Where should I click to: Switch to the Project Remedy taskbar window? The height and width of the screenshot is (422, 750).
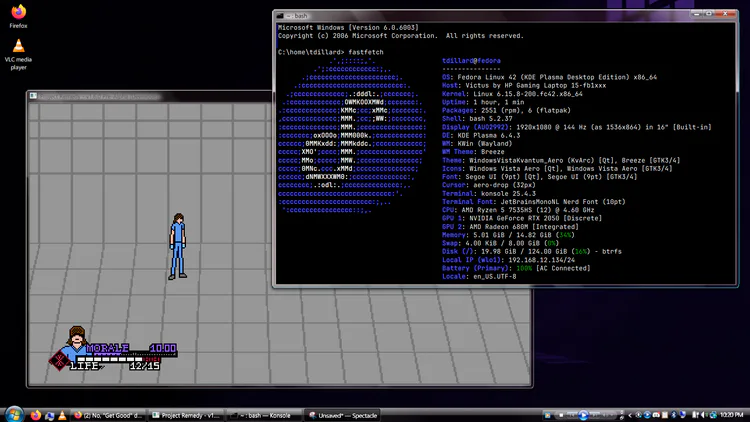point(186,415)
